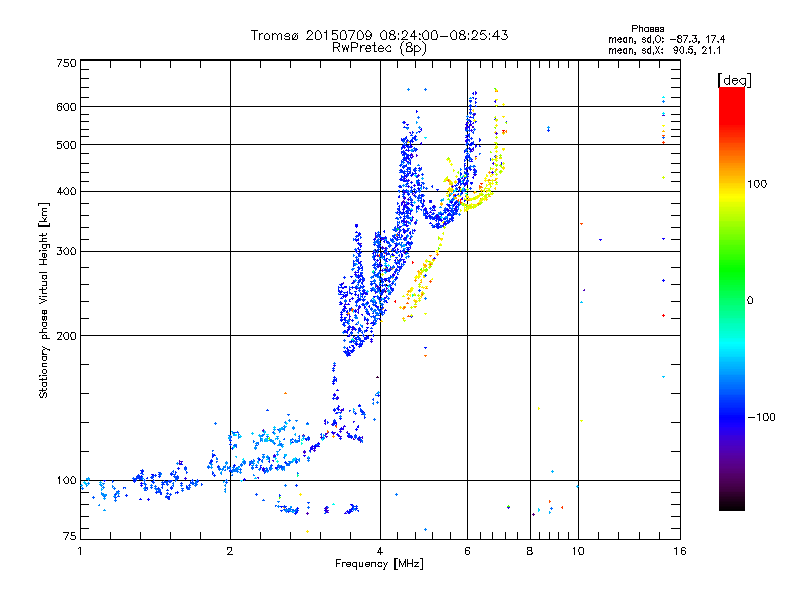Click the '-100' colorbar tick label
800x600 pixels.
click(x=761, y=417)
